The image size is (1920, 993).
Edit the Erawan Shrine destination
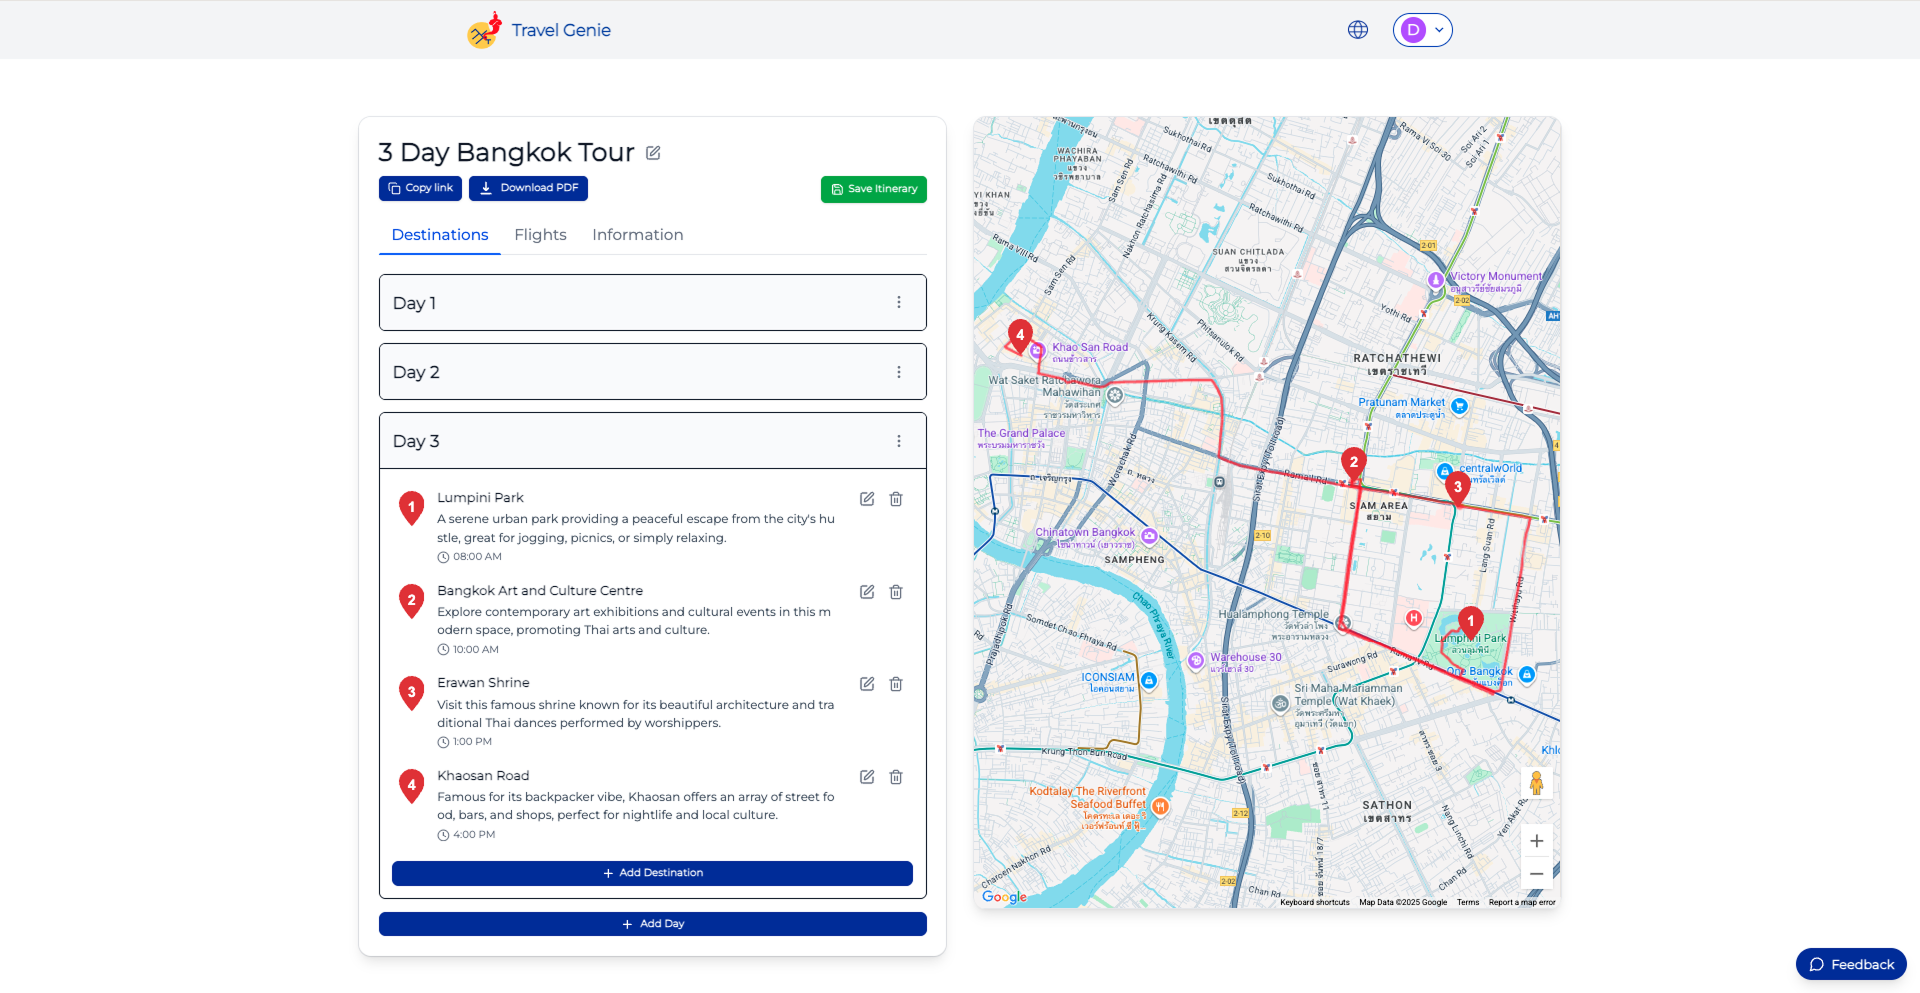867,684
